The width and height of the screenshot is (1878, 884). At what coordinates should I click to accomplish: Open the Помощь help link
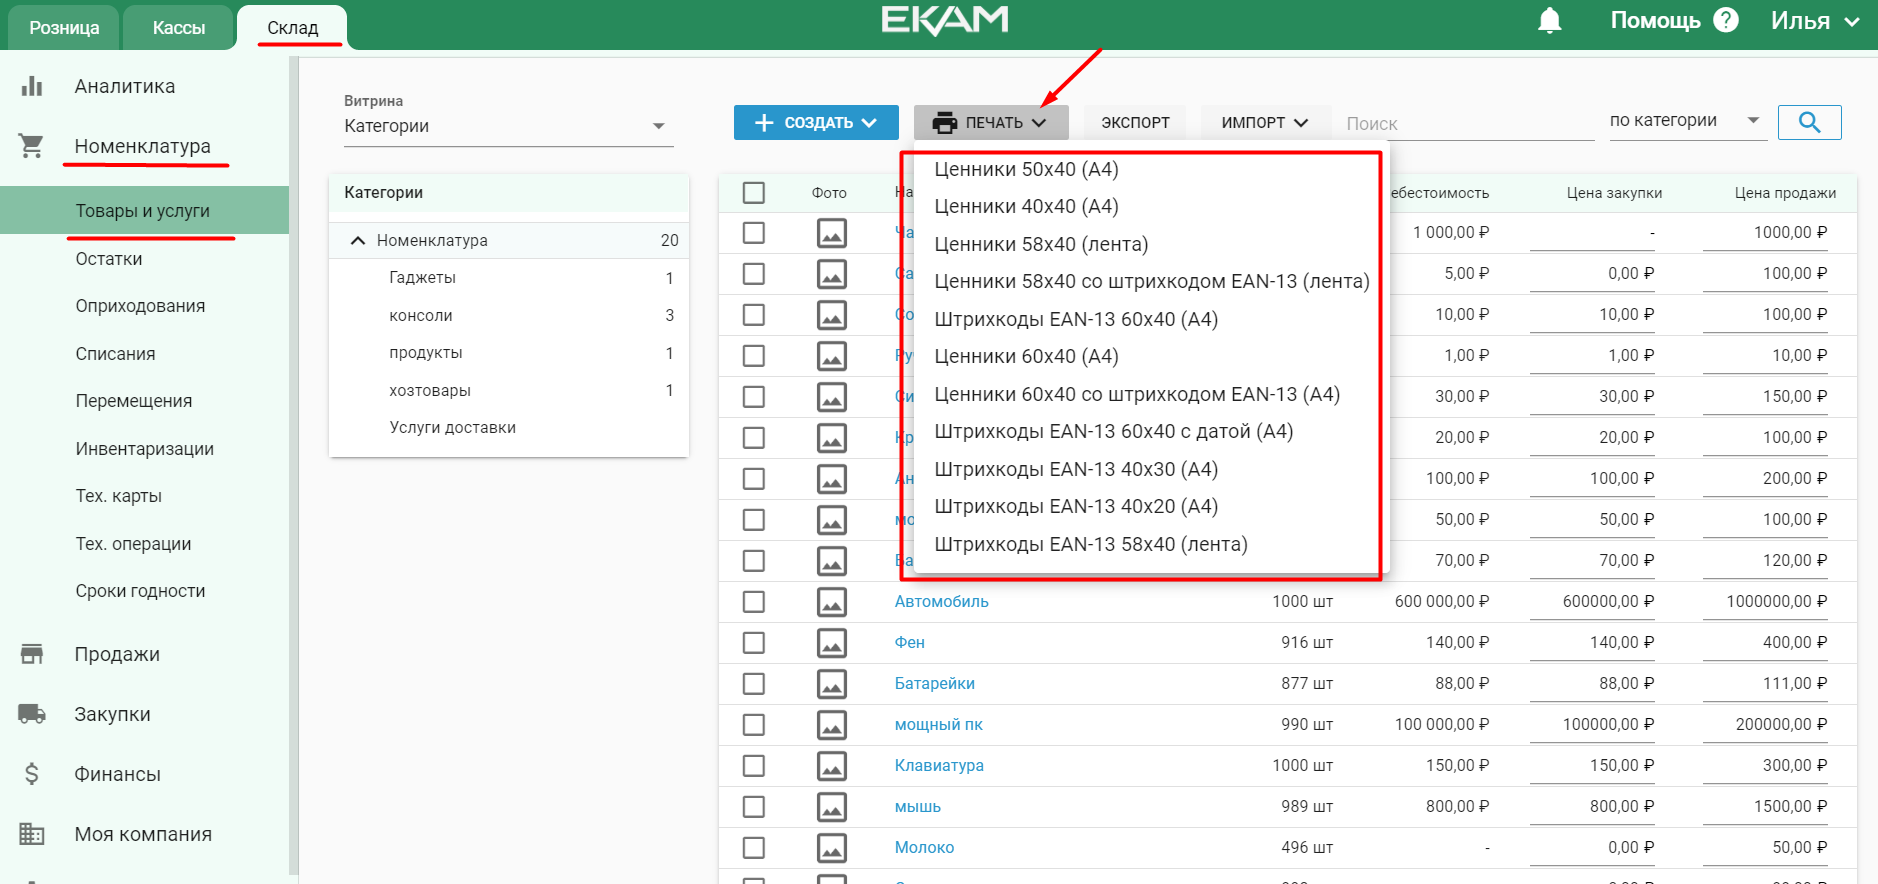[x=1655, y=20]
